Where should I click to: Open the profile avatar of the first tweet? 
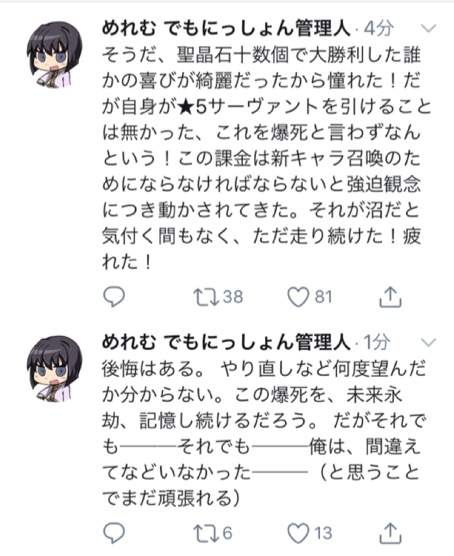click(54, 55)
